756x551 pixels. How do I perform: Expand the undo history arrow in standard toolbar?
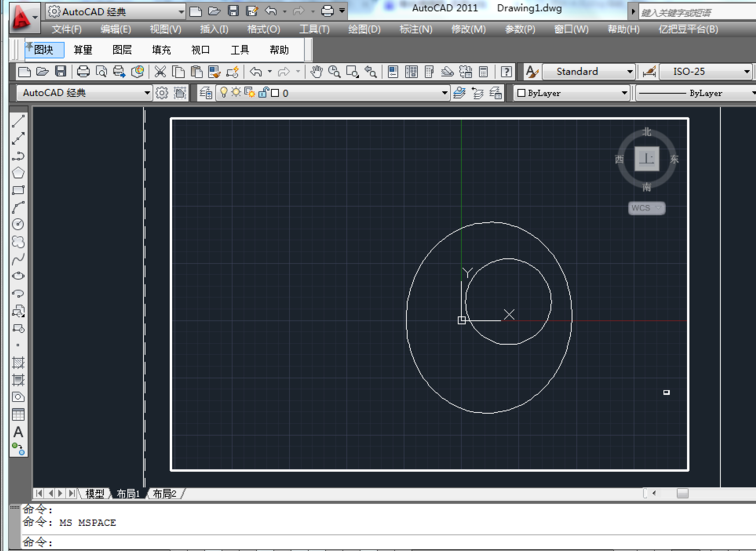point(270,72)
